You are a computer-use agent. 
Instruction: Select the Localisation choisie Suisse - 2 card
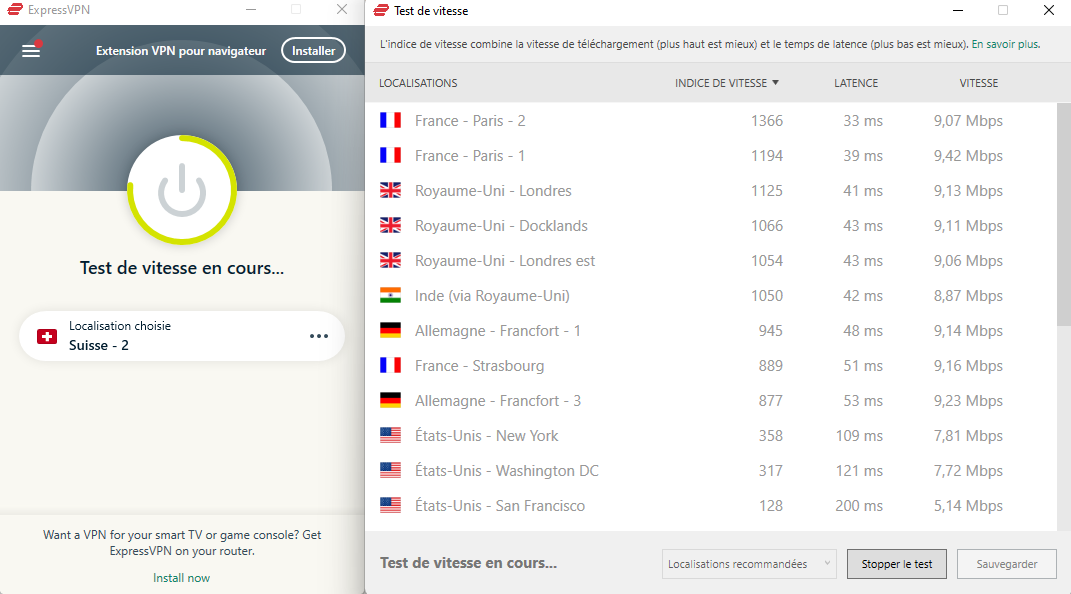[x=182, y=336]
